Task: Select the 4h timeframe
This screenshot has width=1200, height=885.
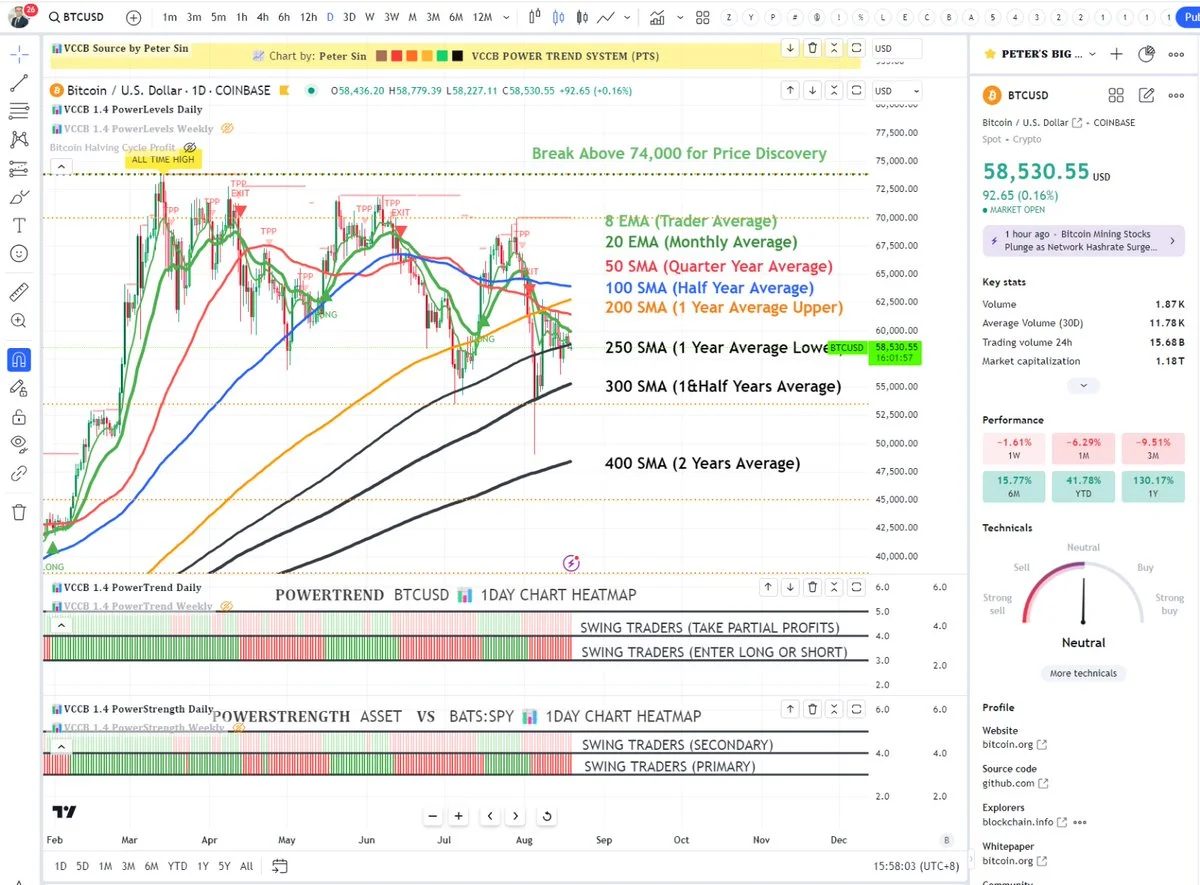Action: [x=262, y=18]
